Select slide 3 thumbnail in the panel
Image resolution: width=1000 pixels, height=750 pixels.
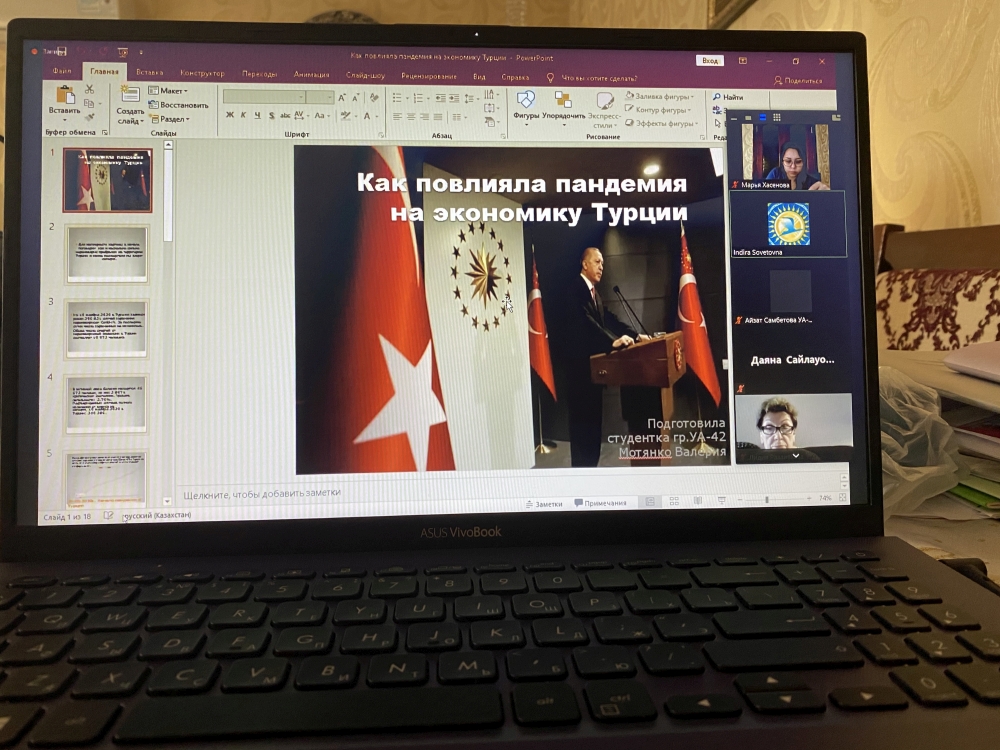107,328
